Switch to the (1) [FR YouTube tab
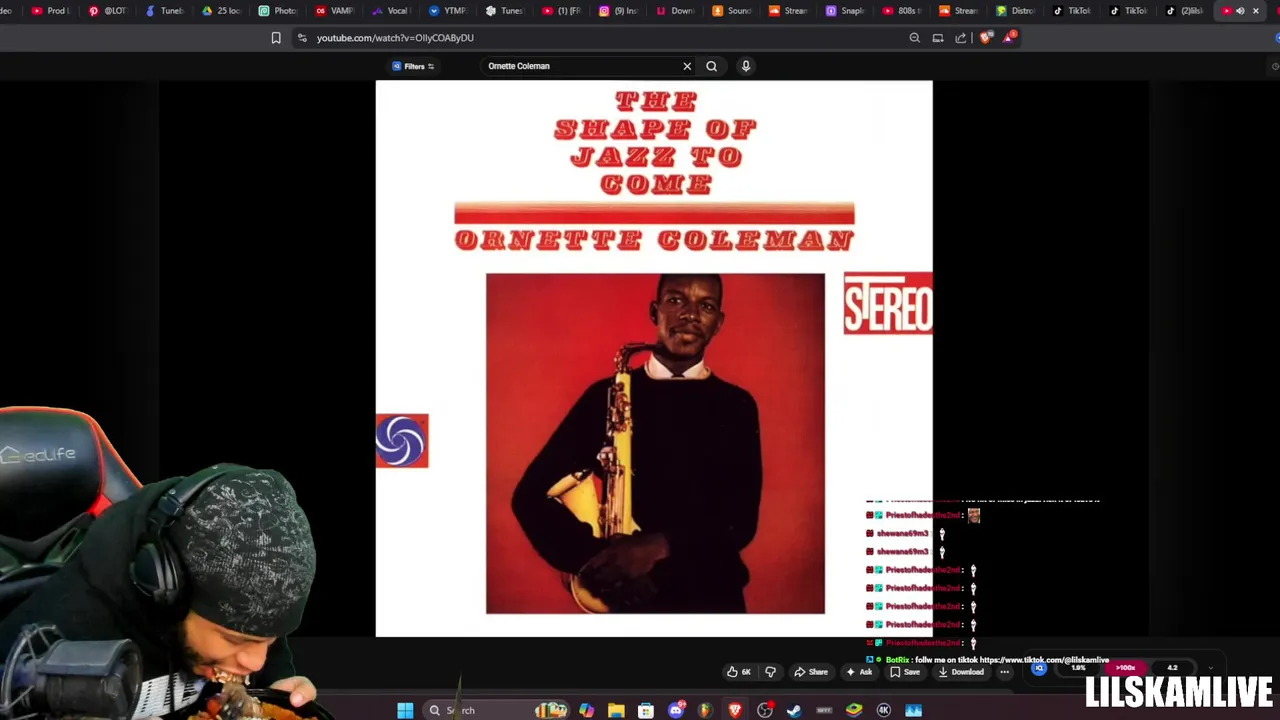This screenshot has width=1280, height=720. pos(562,11)
